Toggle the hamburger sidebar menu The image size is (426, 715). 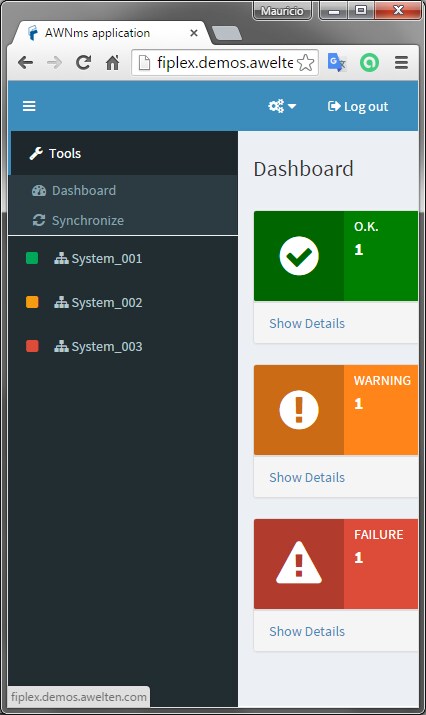29,106
